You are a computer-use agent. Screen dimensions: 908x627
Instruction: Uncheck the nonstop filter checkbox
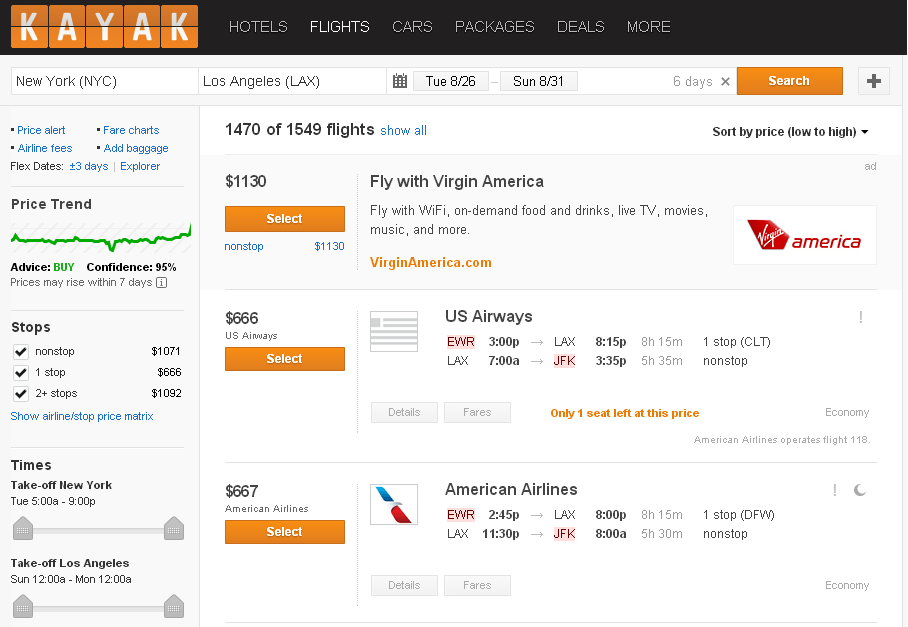click(x=21, y=351)
